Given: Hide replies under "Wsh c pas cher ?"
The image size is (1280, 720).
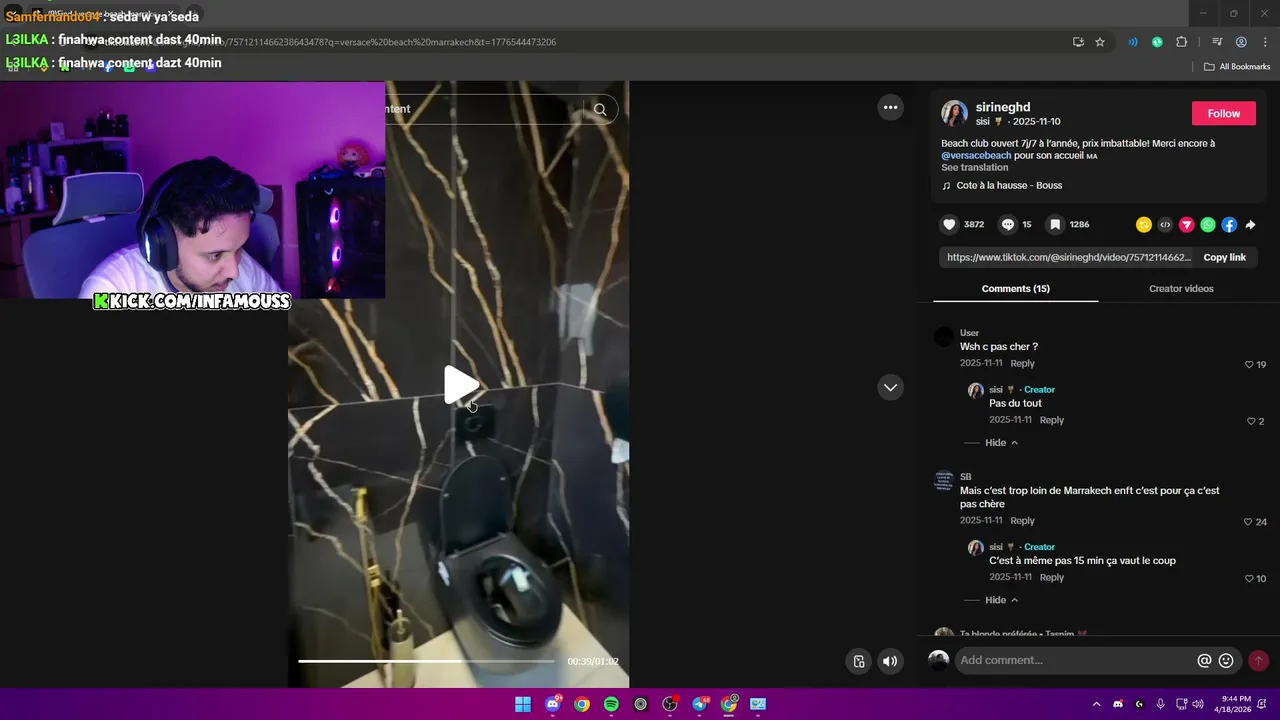Looking at the screenshot, I should click(1001, 443).
